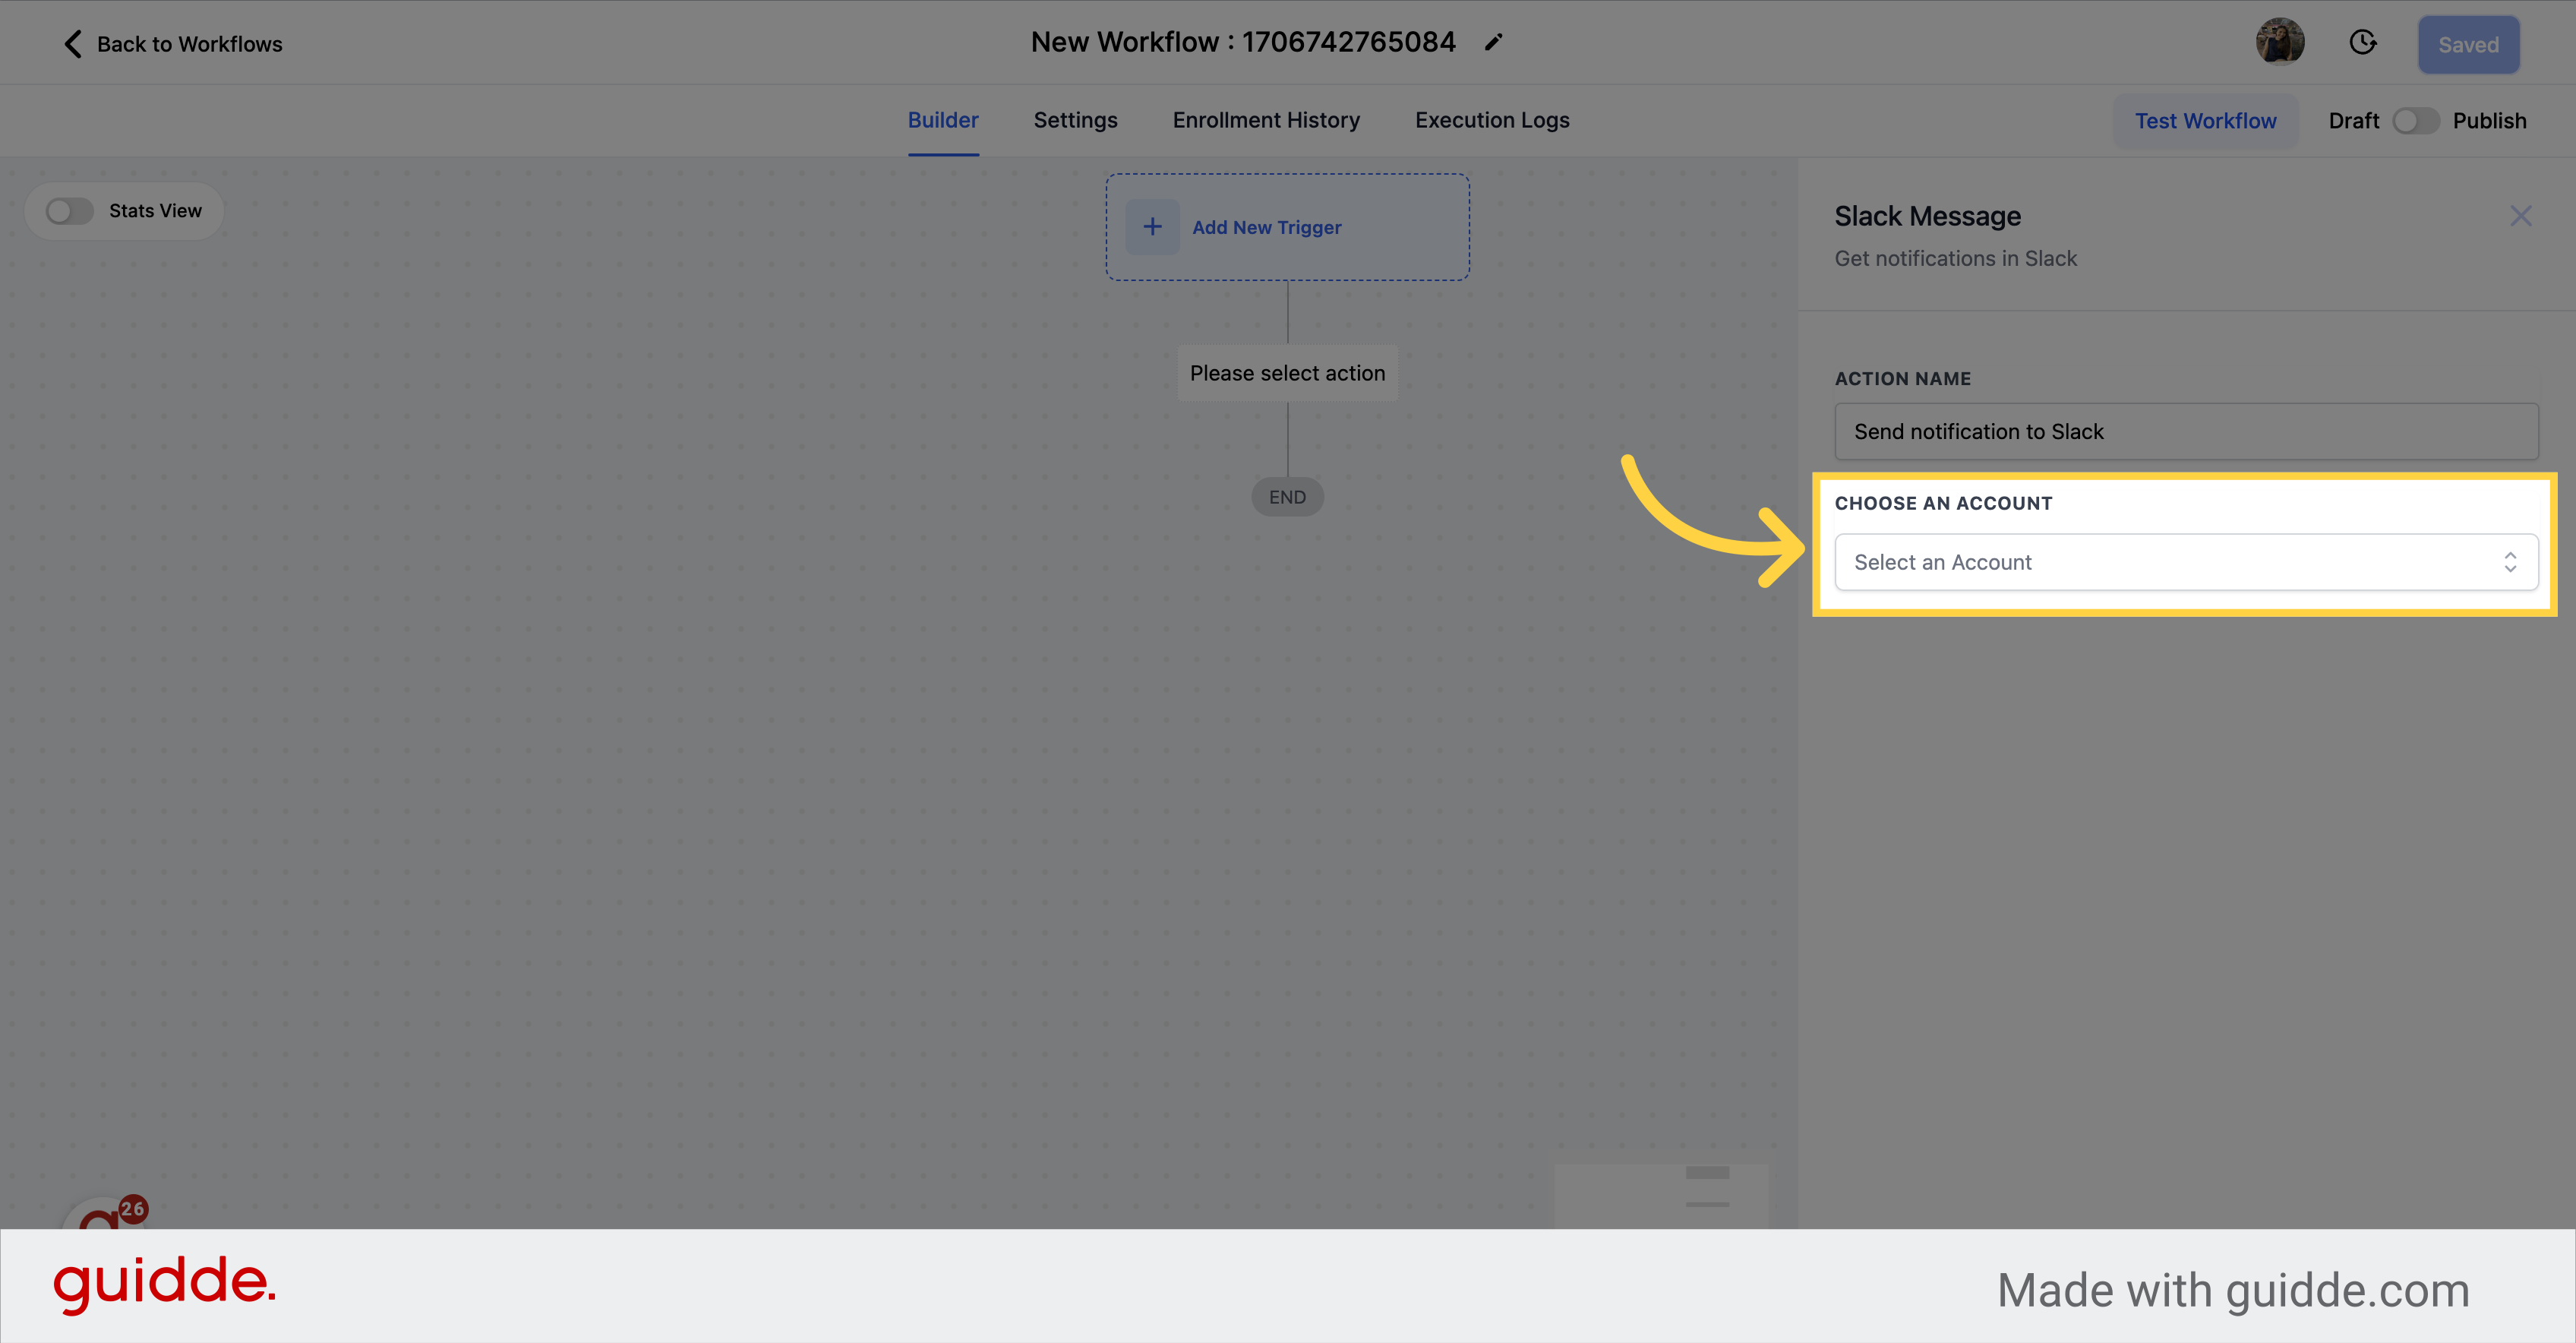Screen dimensions: 2576x1343
Task: Open the chat widget with 26 badge
Action: coord(105,1211)
